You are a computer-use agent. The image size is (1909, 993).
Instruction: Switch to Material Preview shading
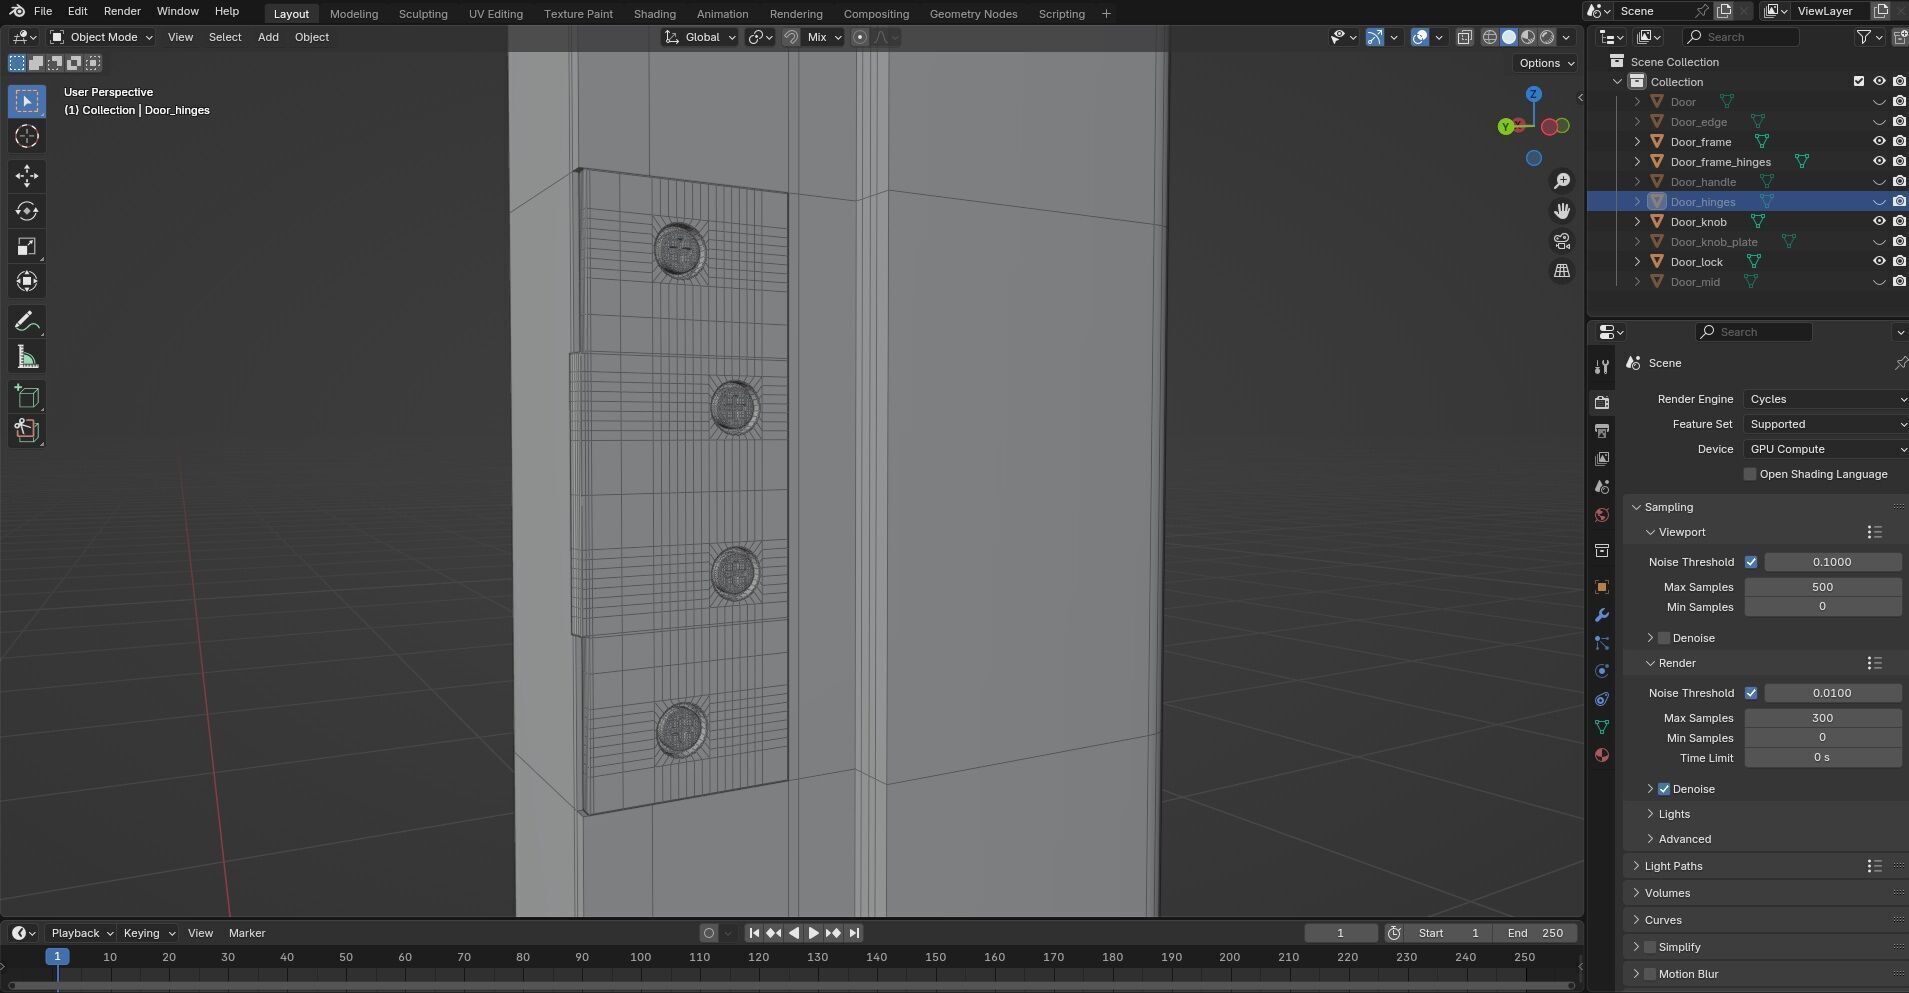pyautogui.click(x=1528, y=37)
